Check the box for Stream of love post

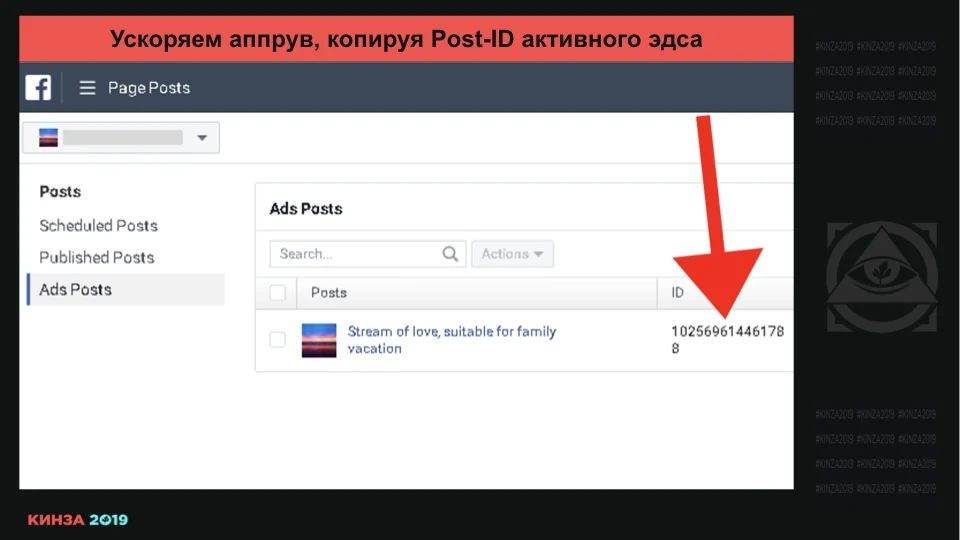pyautogui.click(x=277, y=339)
